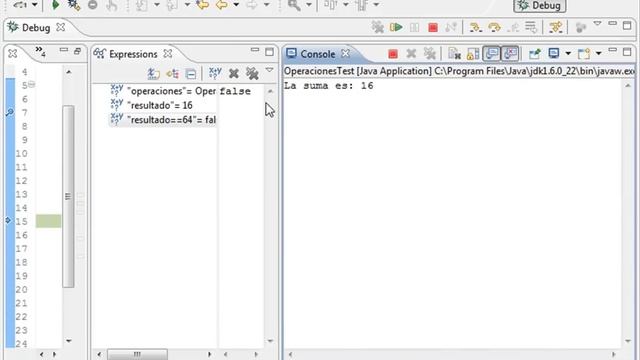Click the Display Selected Console icon

pos(553,53)
